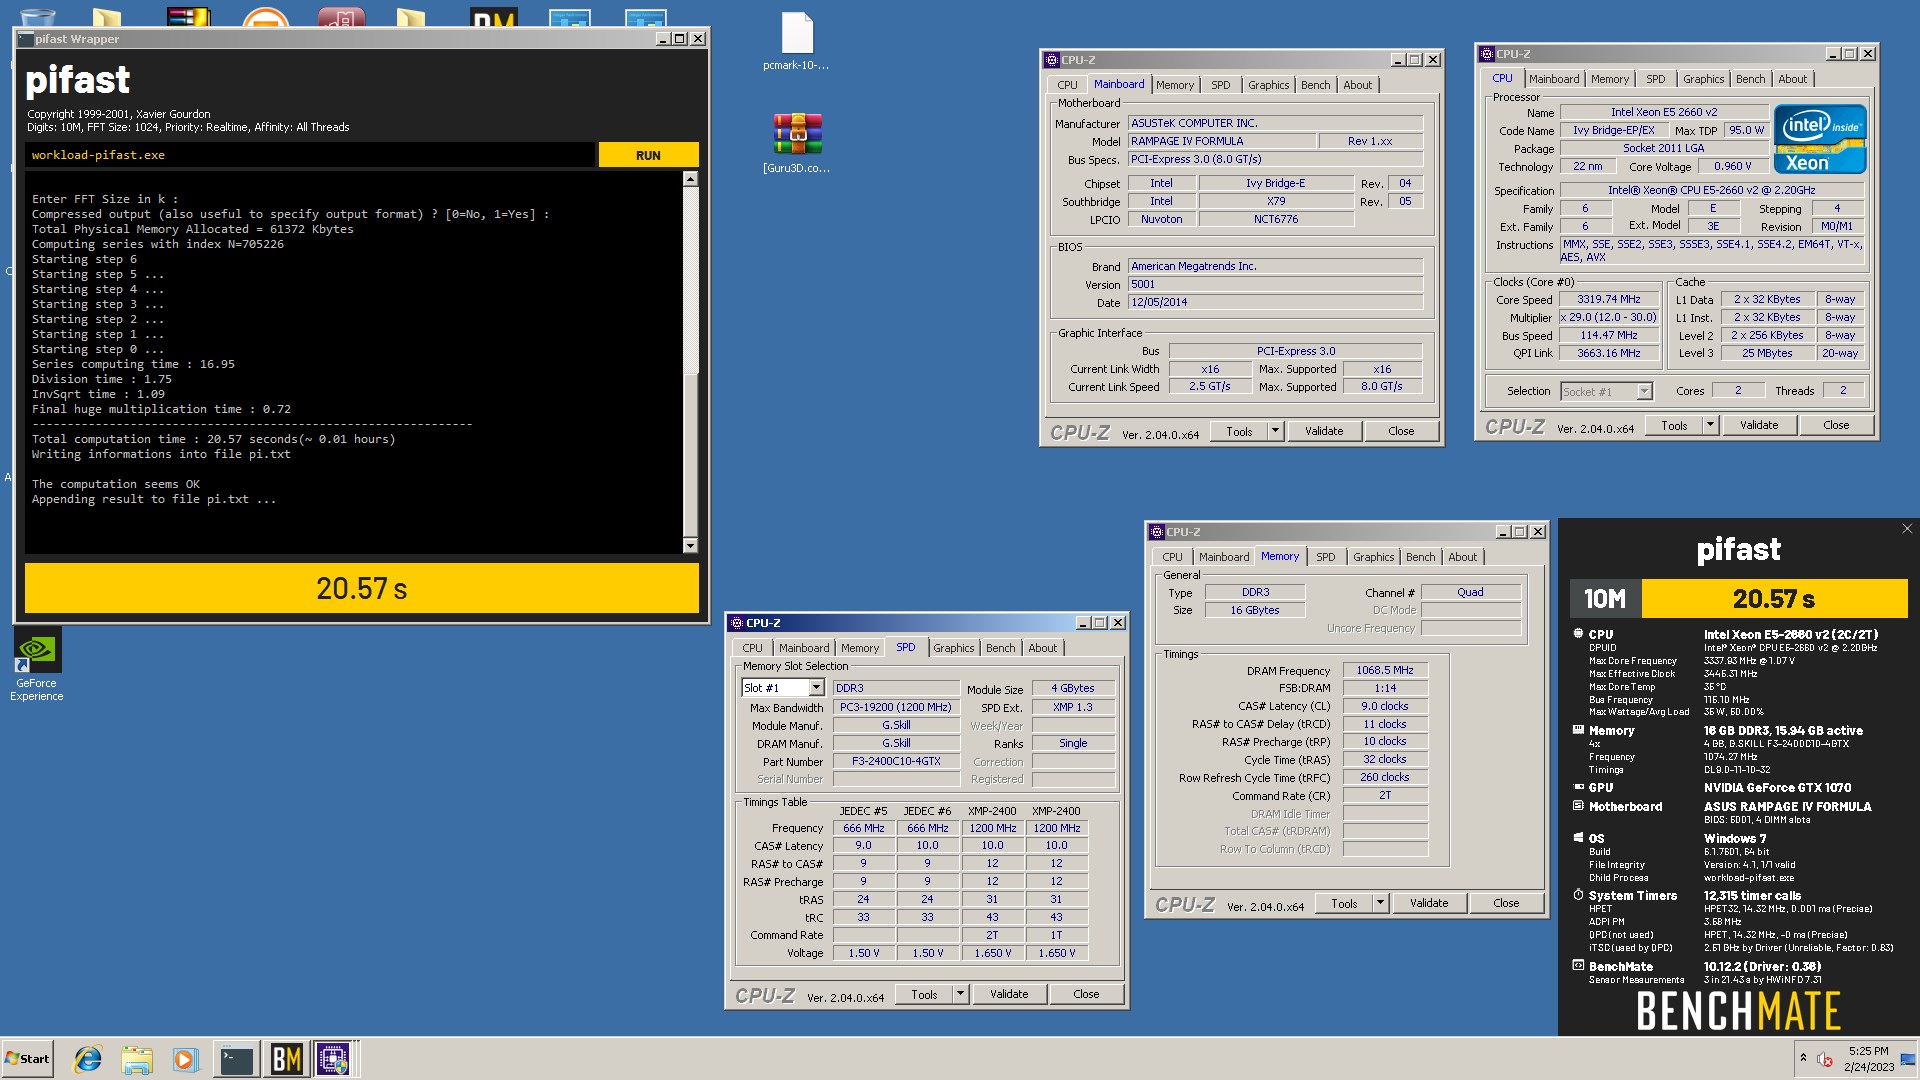Image resolution: width=1920 pixels, height=1080 pixels.
Task: Select the Intel Xeon E5 2660 v2 name field
Action: tap(1663, 112)
